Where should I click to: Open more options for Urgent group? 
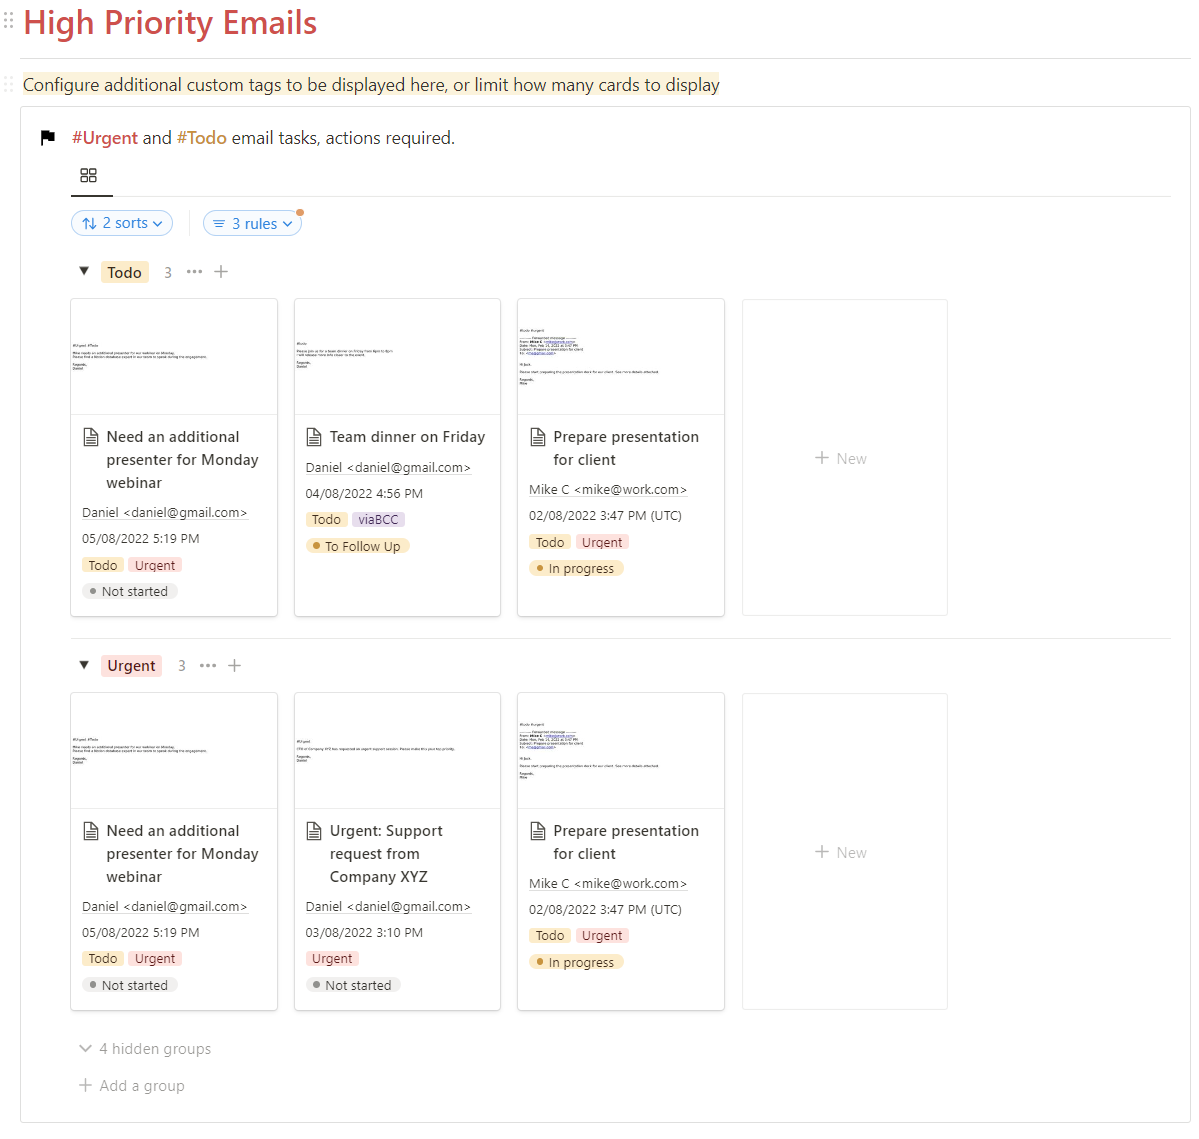pyautogui.click(x=208, y=666)
